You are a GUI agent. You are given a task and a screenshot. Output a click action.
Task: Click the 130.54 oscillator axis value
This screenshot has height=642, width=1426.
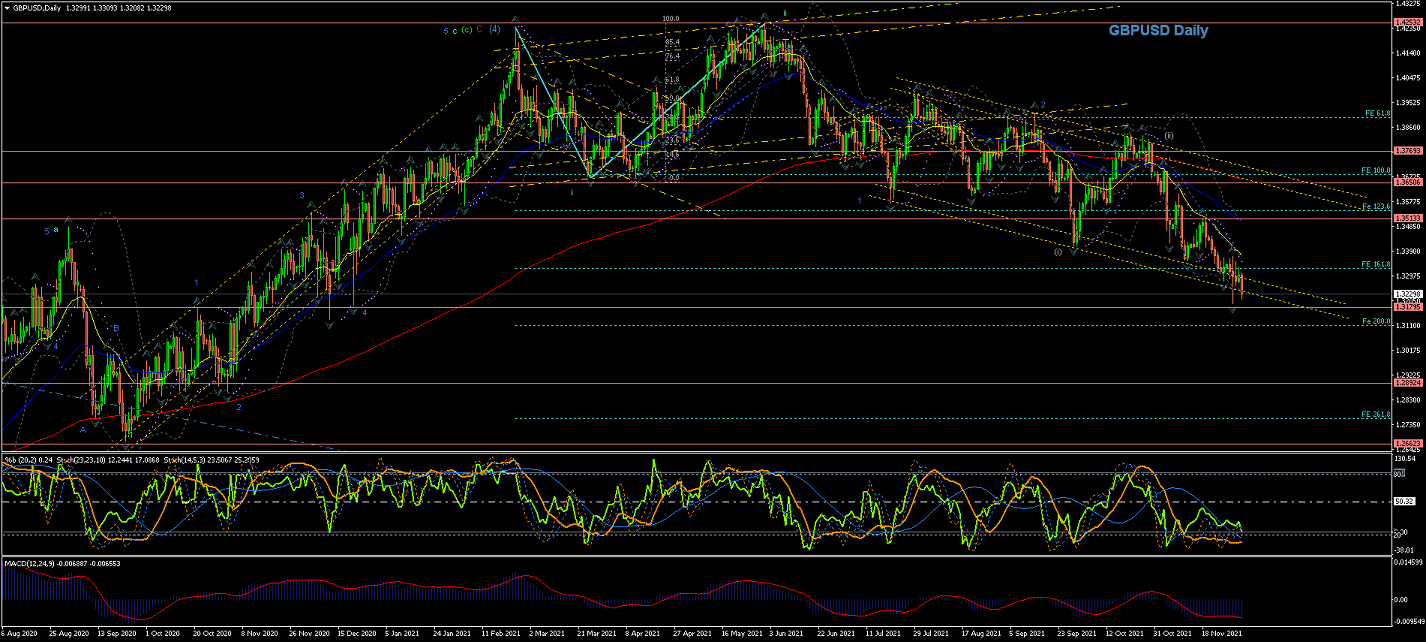pos(1404,458)
